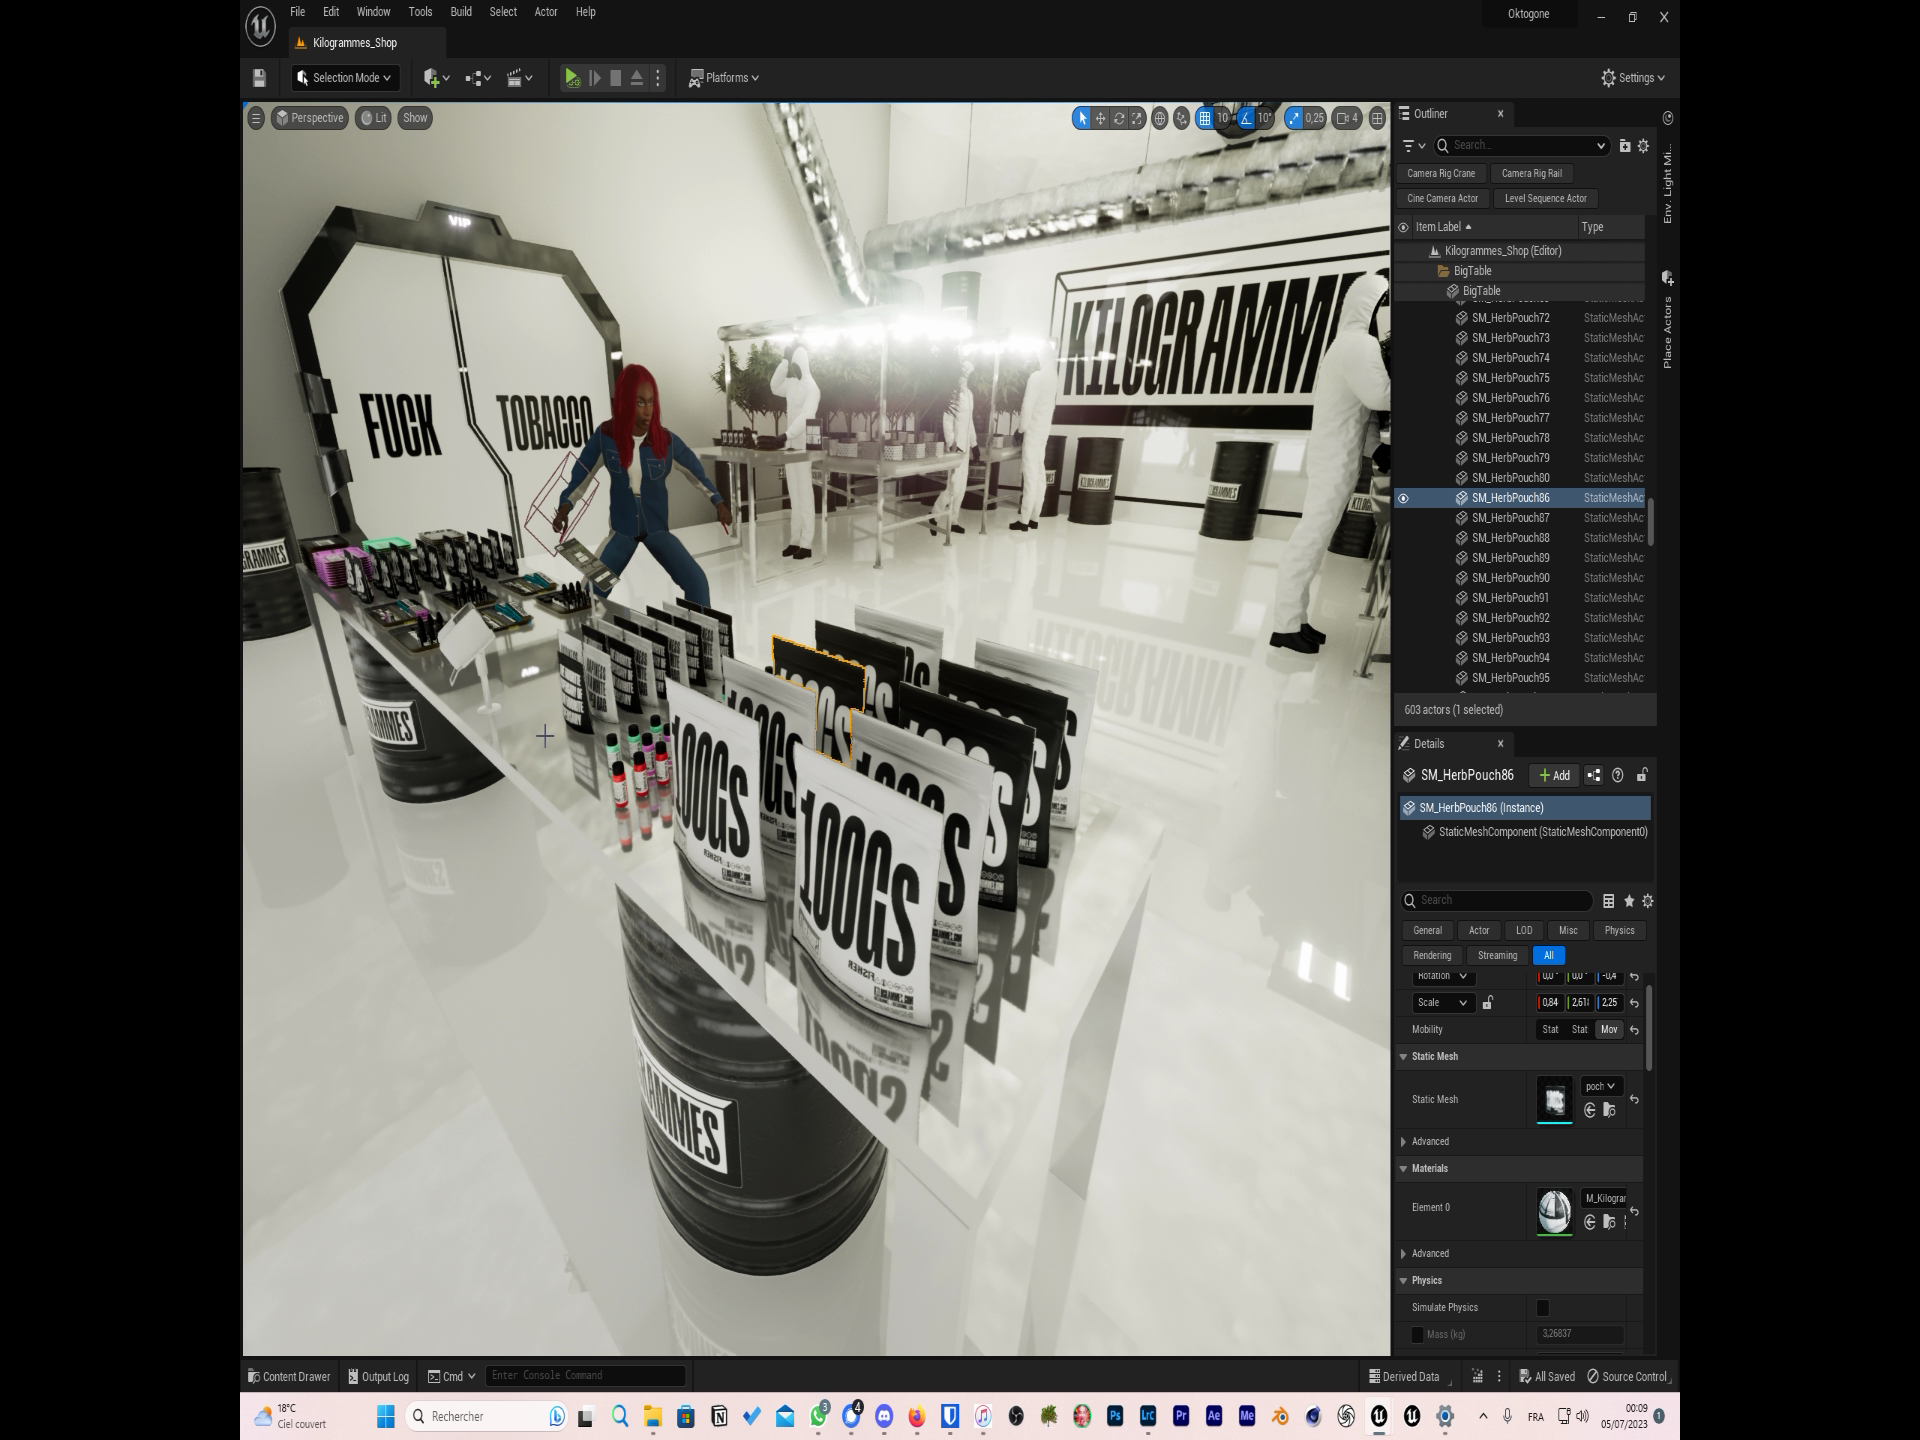Screen dimensions: 1920x1440
Task: Click the Add component button
Action: pos(1554,775)
